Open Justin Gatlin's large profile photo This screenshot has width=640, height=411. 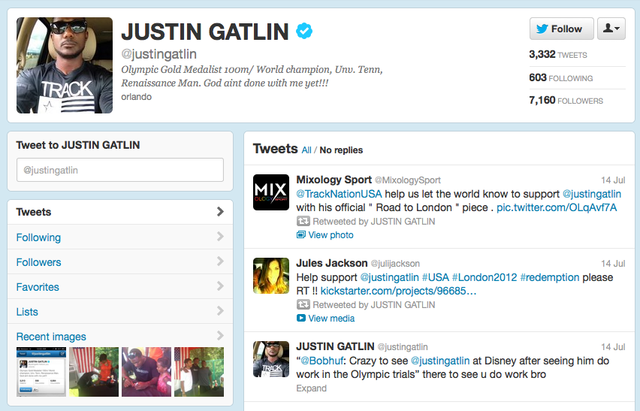coord(64,65)
